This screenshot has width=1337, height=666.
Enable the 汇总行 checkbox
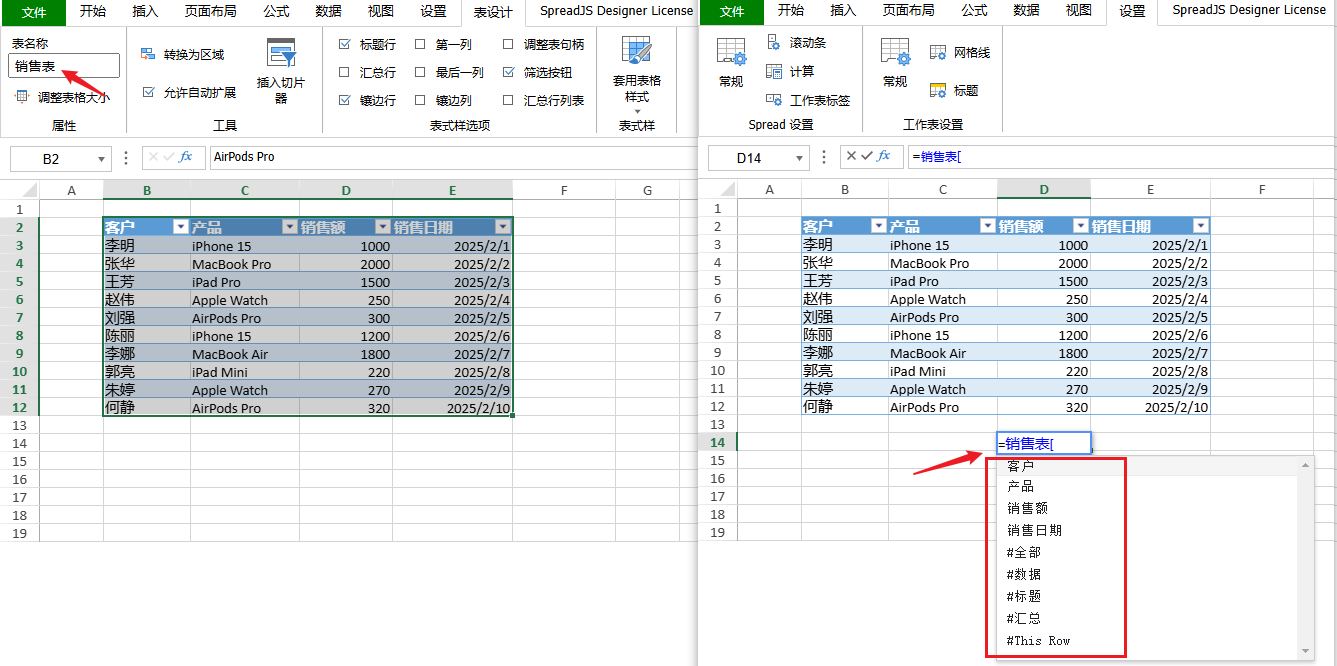click(x=345, y=71)
